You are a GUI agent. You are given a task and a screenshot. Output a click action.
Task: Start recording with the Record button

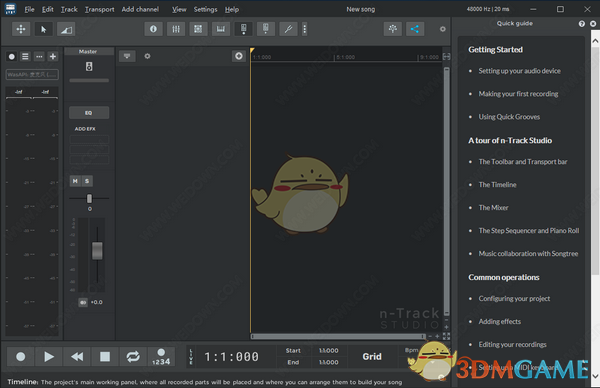[21, 357]
